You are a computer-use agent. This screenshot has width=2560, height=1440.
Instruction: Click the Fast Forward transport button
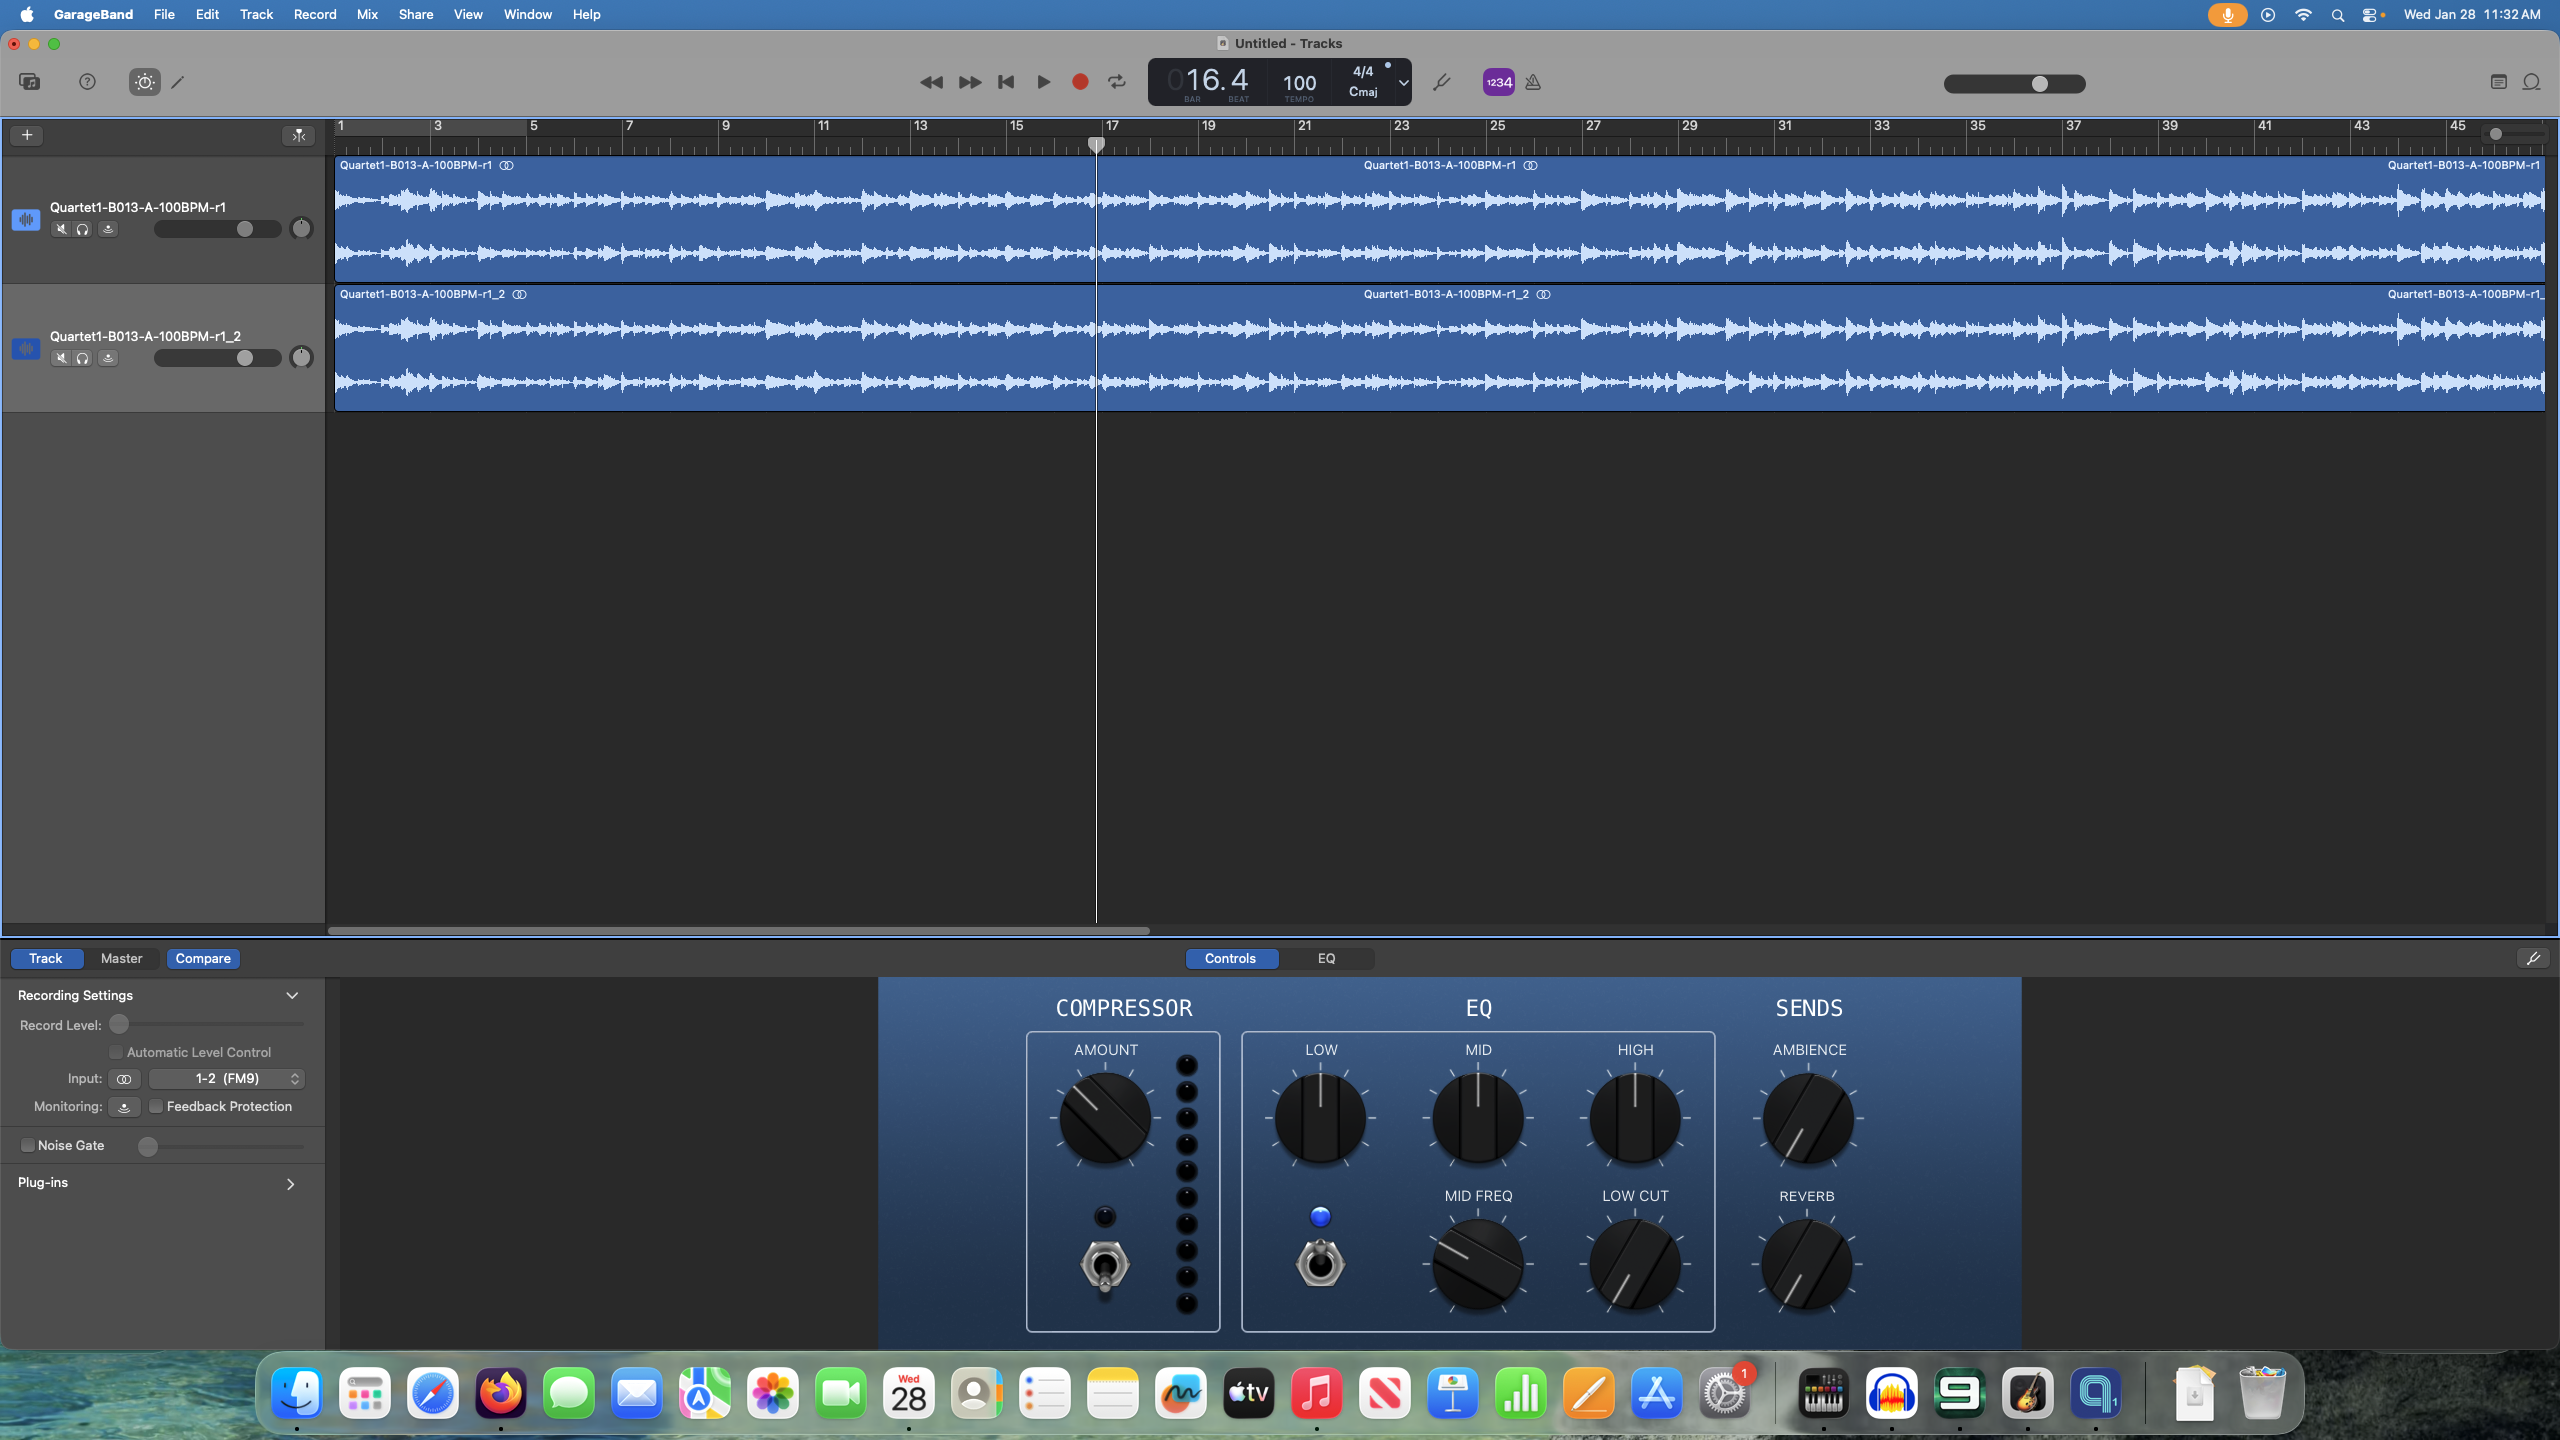(969, 82)
